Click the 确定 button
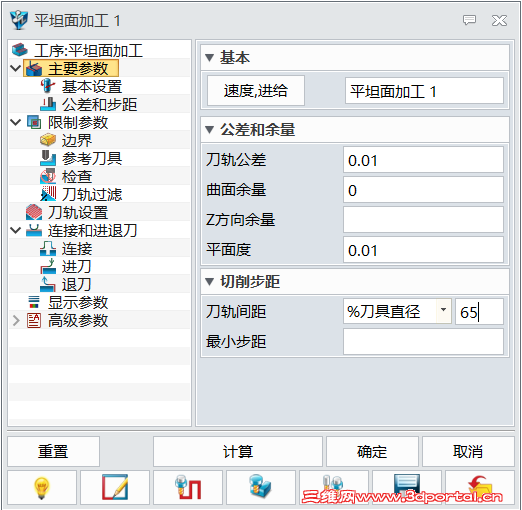Viewport: 522px width, 510px height. (x=372, y=451)
